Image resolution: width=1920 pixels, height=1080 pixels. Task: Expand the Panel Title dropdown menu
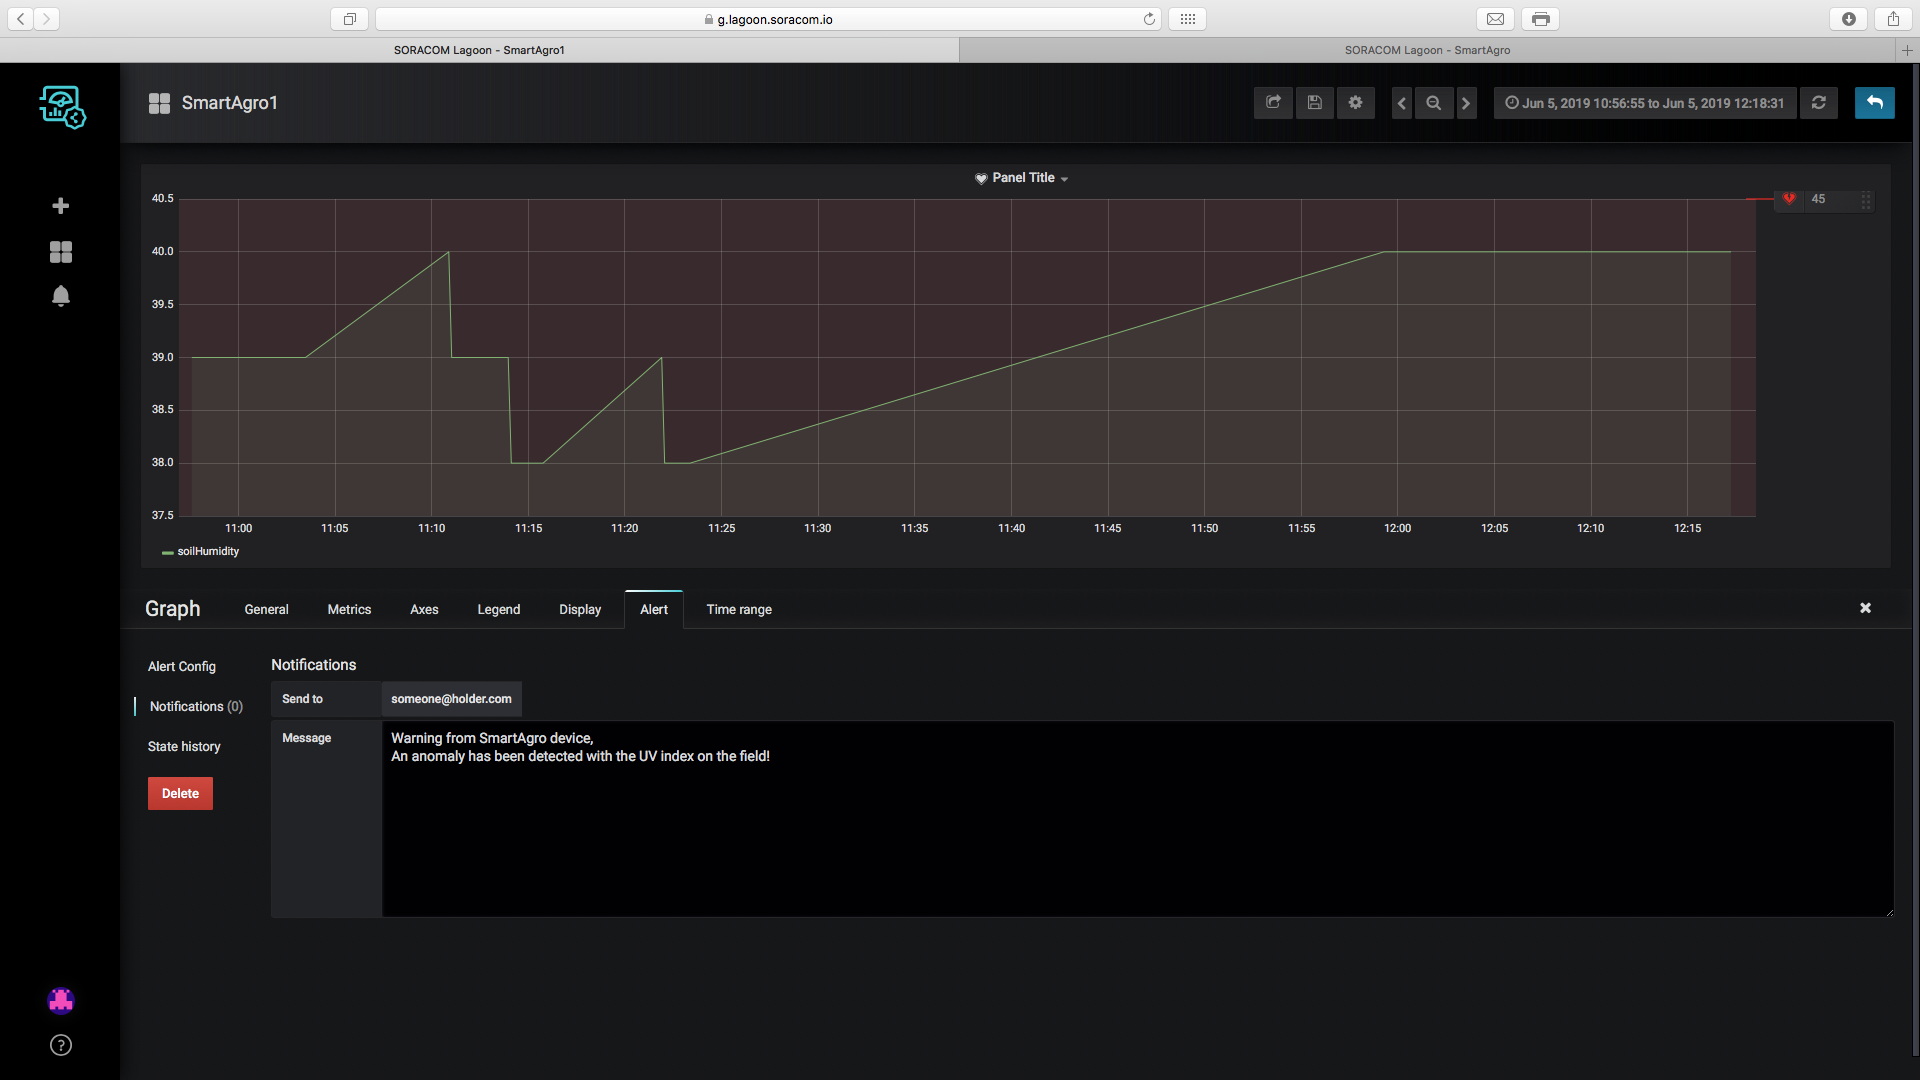point(1023,178)
